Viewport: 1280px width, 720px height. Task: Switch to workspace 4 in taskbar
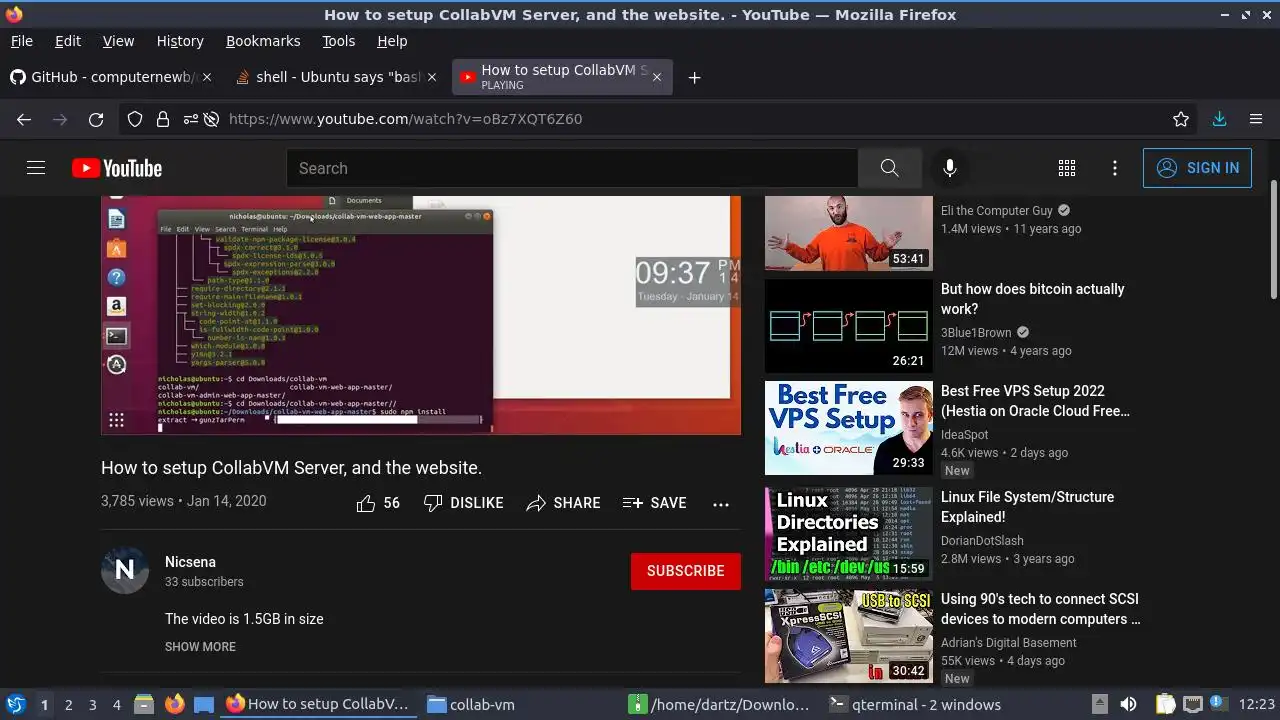point(116,705)
